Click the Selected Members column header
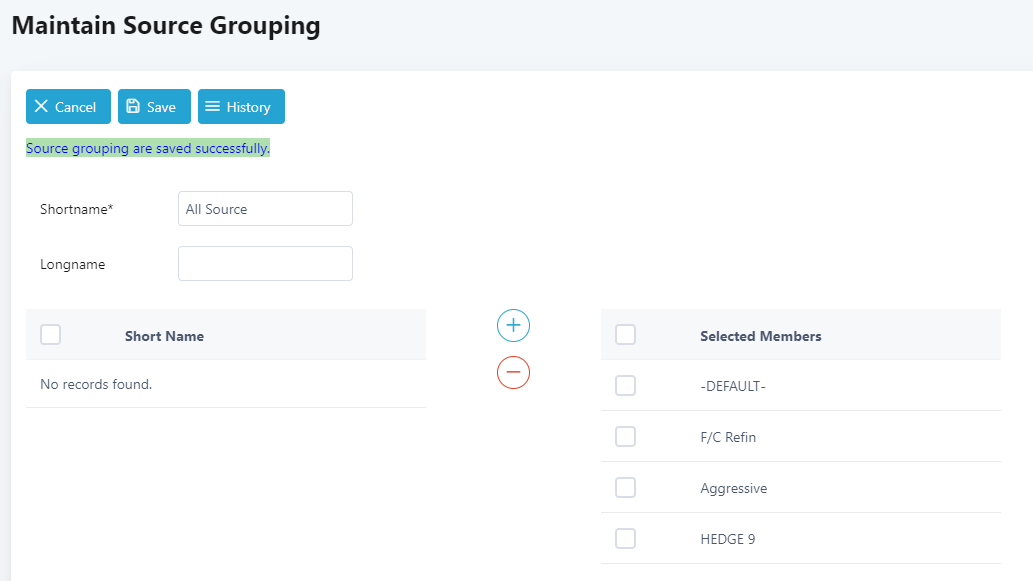Image resolution: width=1033 pixels, height=581 pixels. coord(760,336)
